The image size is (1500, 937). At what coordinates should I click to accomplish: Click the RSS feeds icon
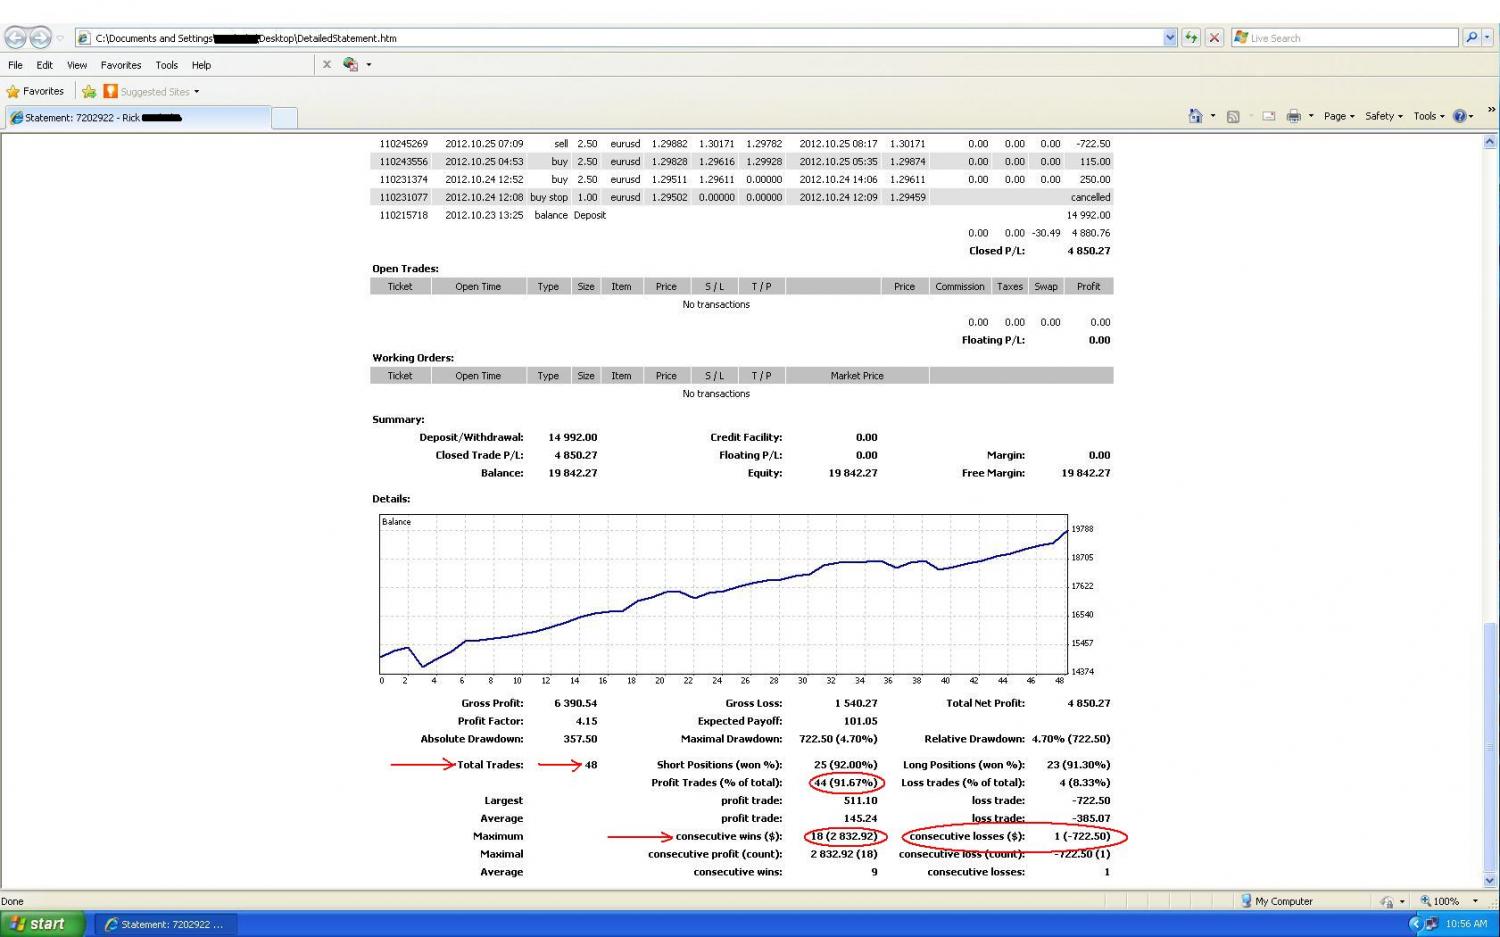pos(1233,116)
